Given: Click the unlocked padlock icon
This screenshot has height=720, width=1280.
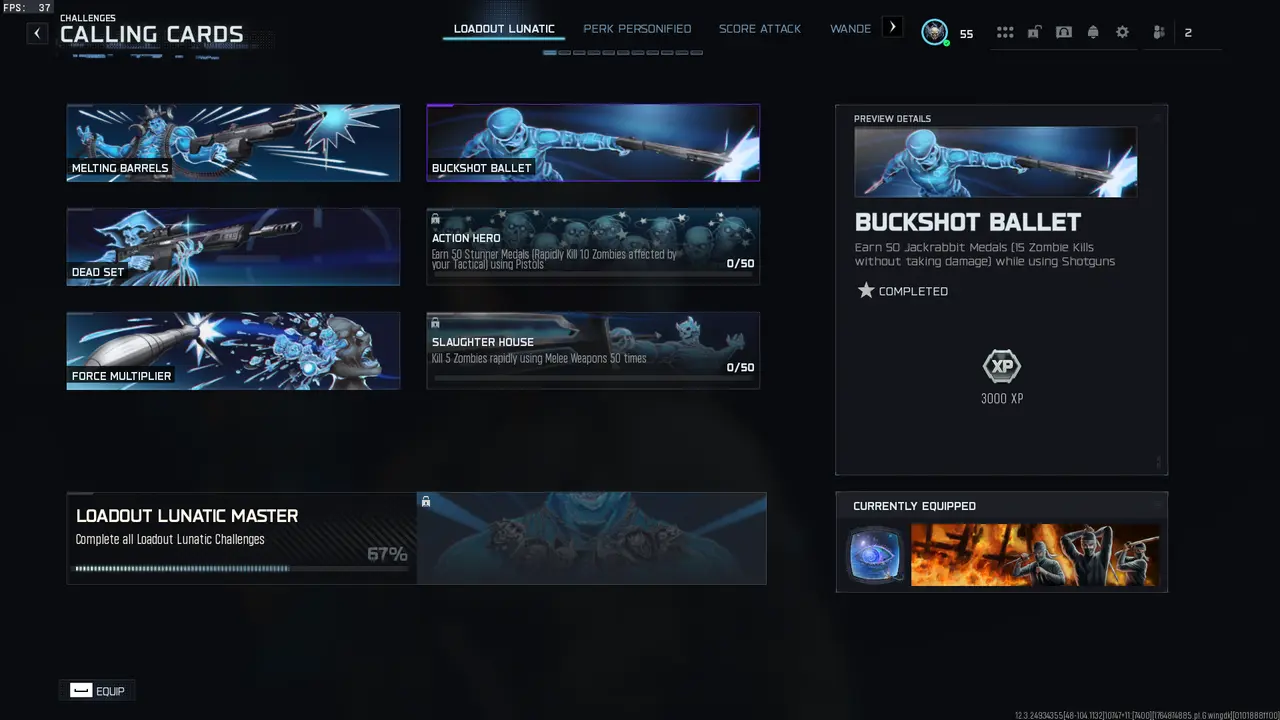Looking at the screenshot, I should [1034, 32].
